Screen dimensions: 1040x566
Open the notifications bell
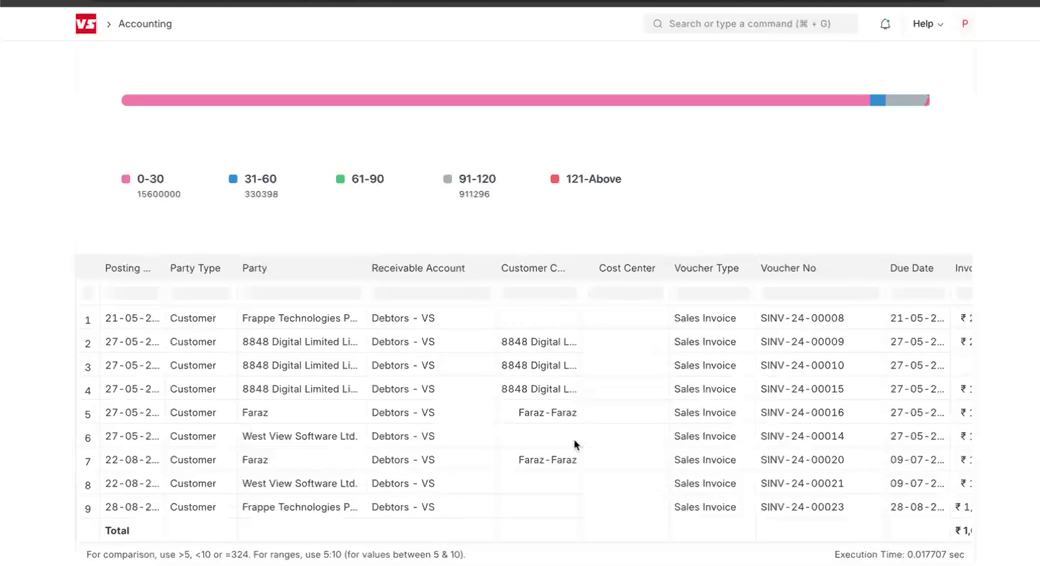pyautogui.click(x=885, y=24)
